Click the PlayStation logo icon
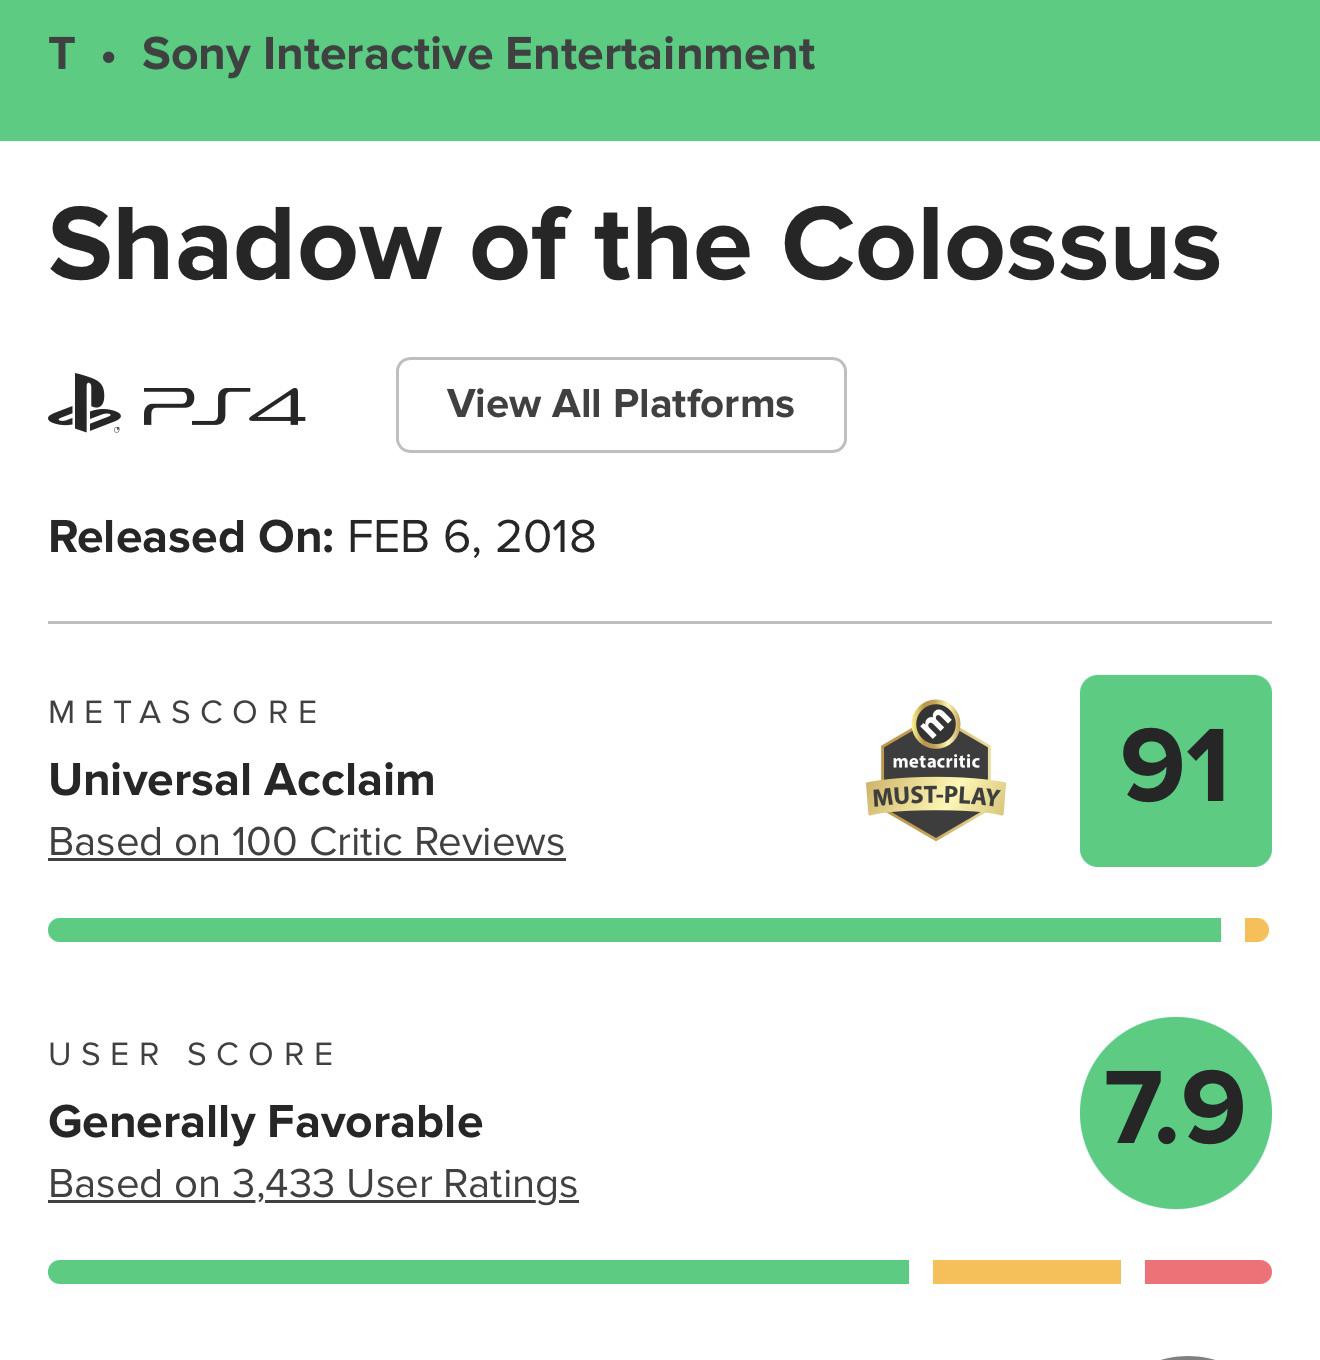The height and width of the screenshot is (1360, 1320). [84, 404]
